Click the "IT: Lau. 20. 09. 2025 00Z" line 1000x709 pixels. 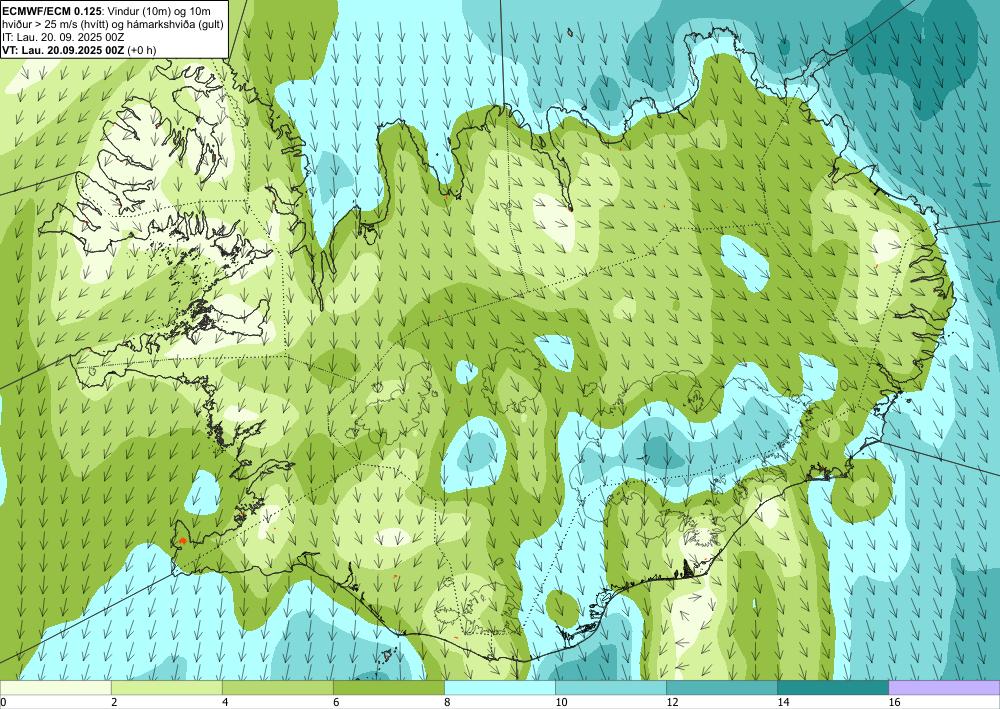coord(63,37)
